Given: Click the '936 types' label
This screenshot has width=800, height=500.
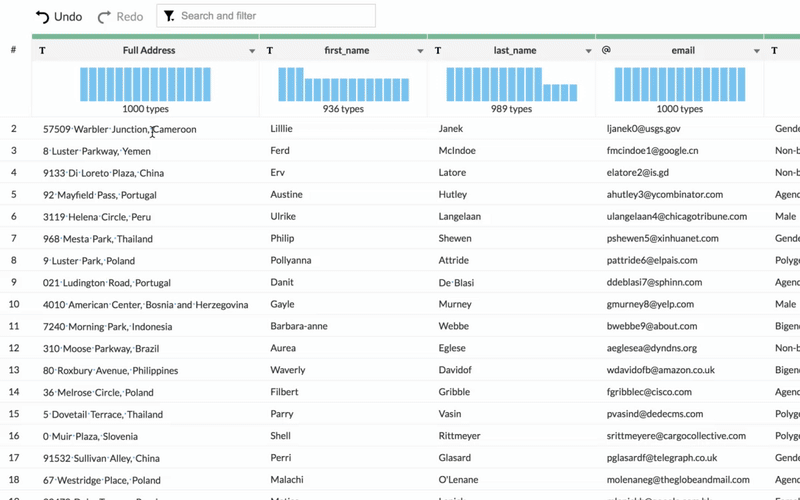Looking at the screenshot, I should pos(343,109).
